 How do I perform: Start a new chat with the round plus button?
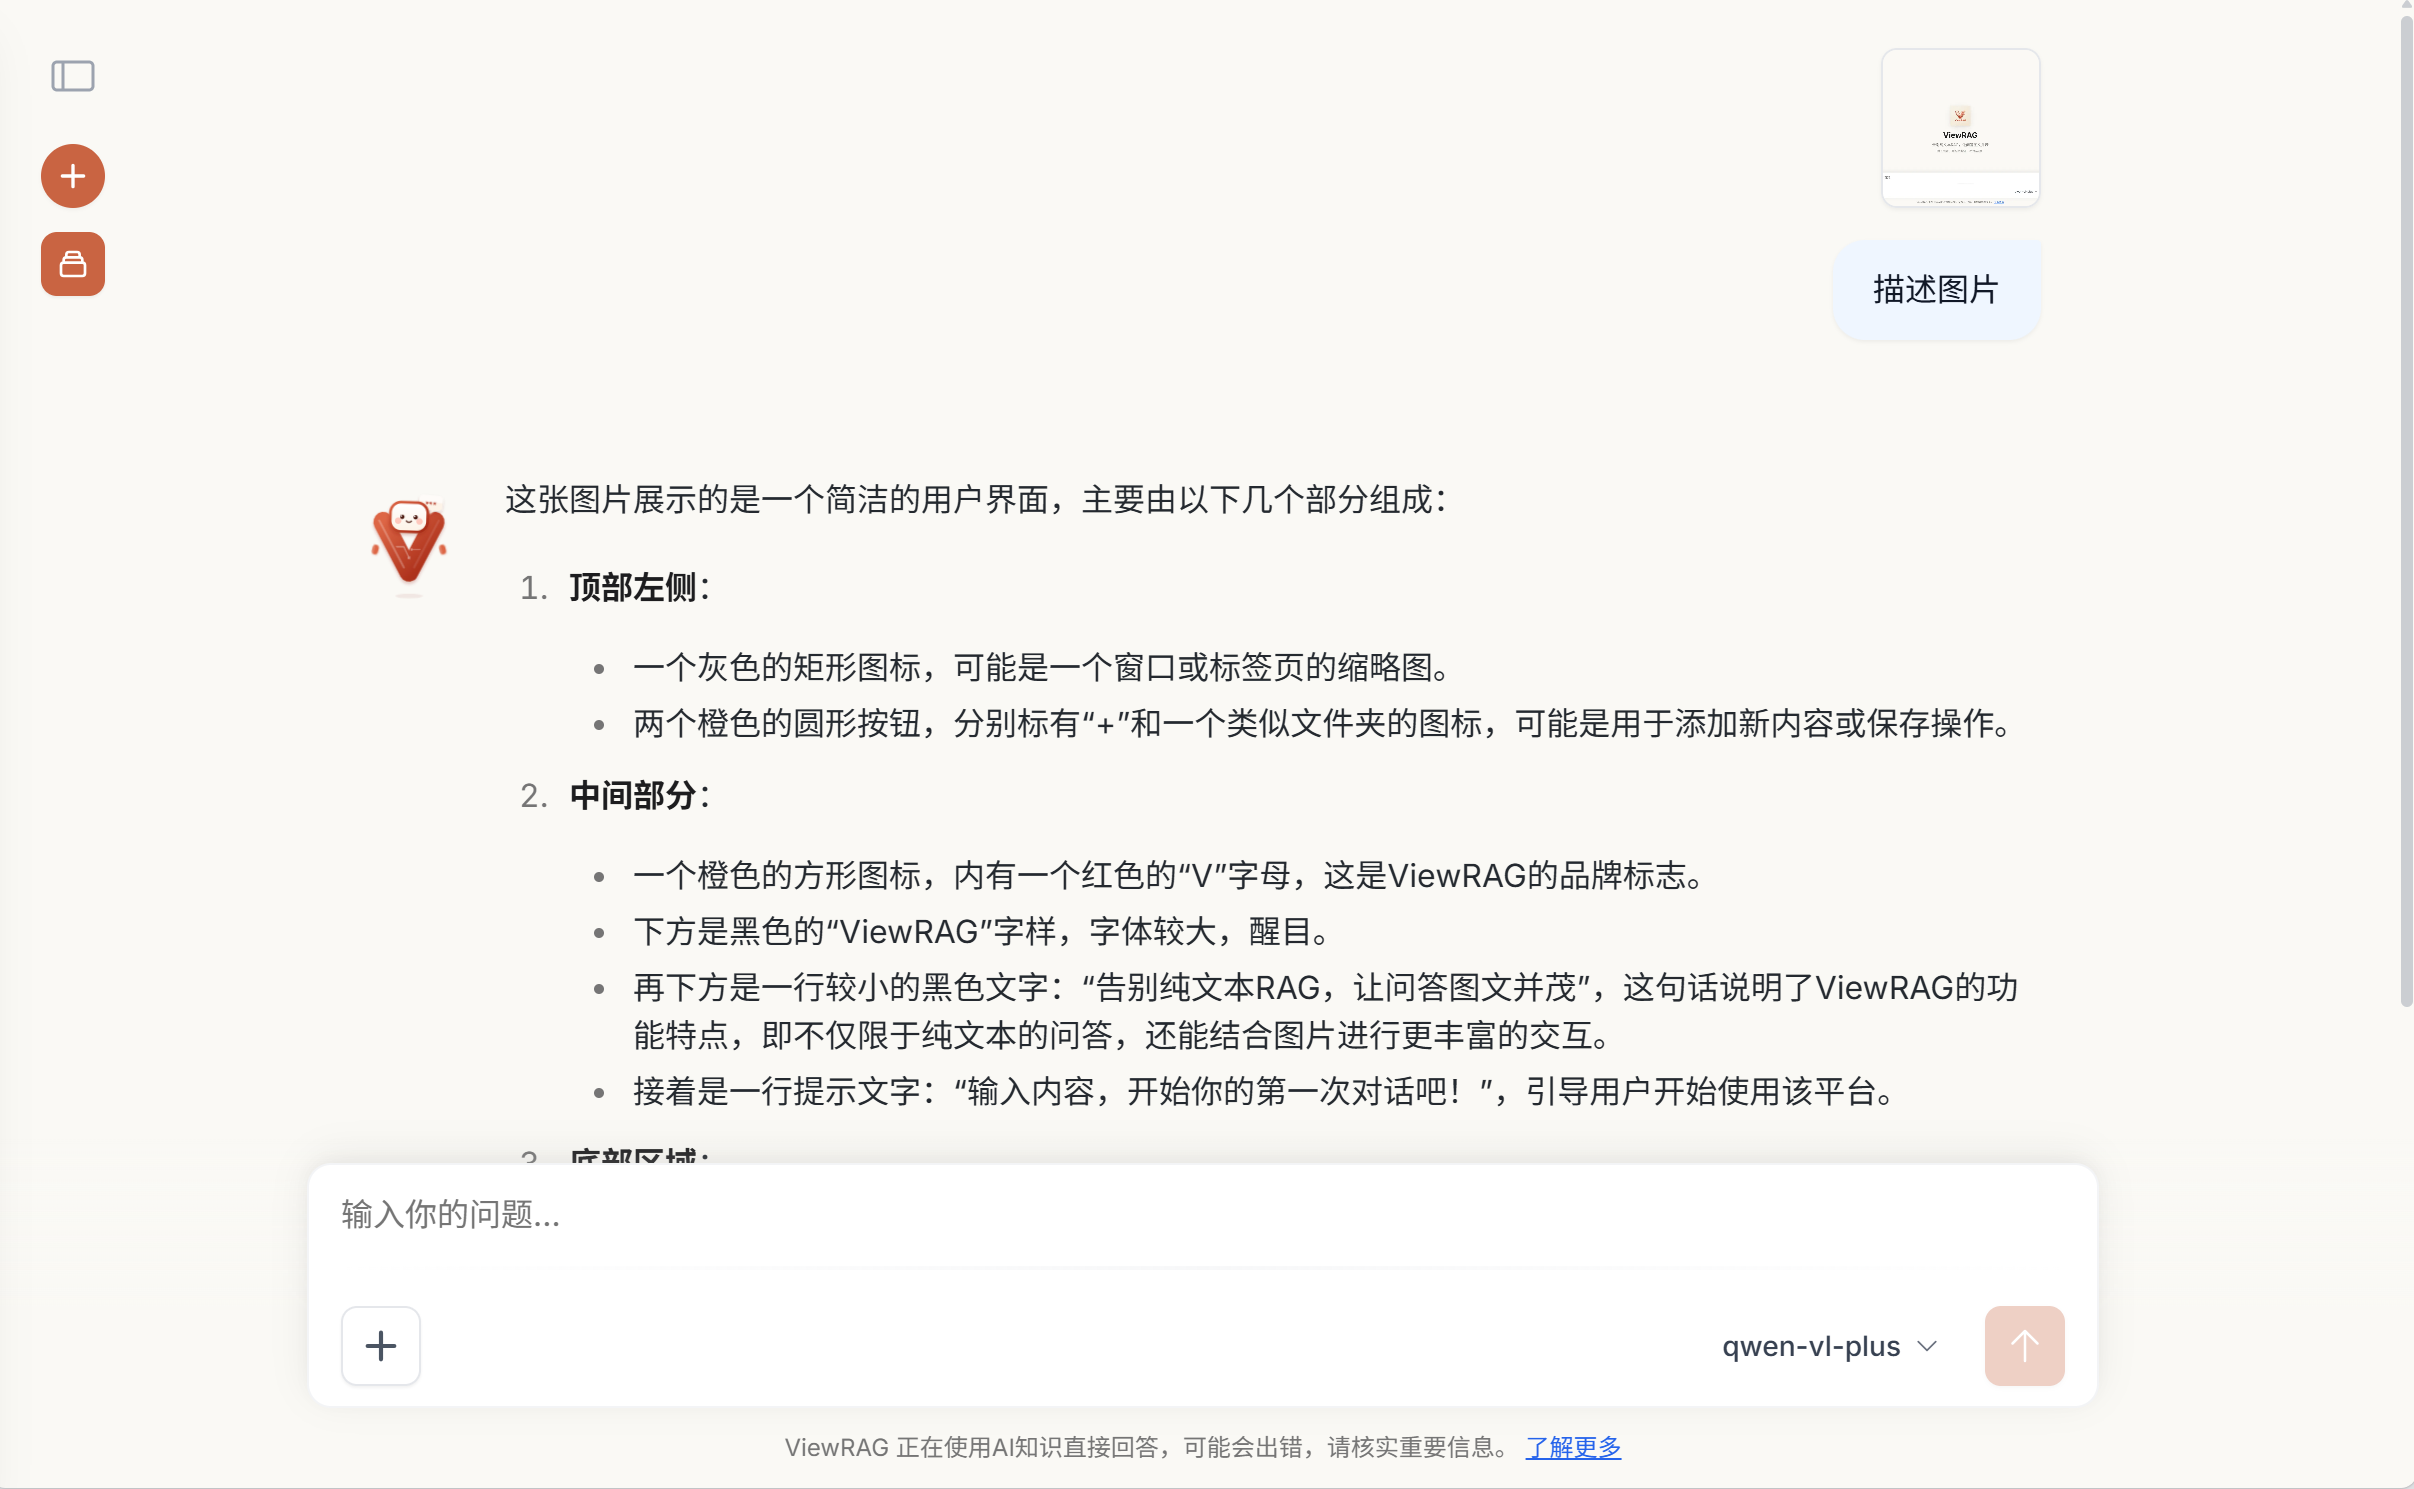tap(73, 176)
